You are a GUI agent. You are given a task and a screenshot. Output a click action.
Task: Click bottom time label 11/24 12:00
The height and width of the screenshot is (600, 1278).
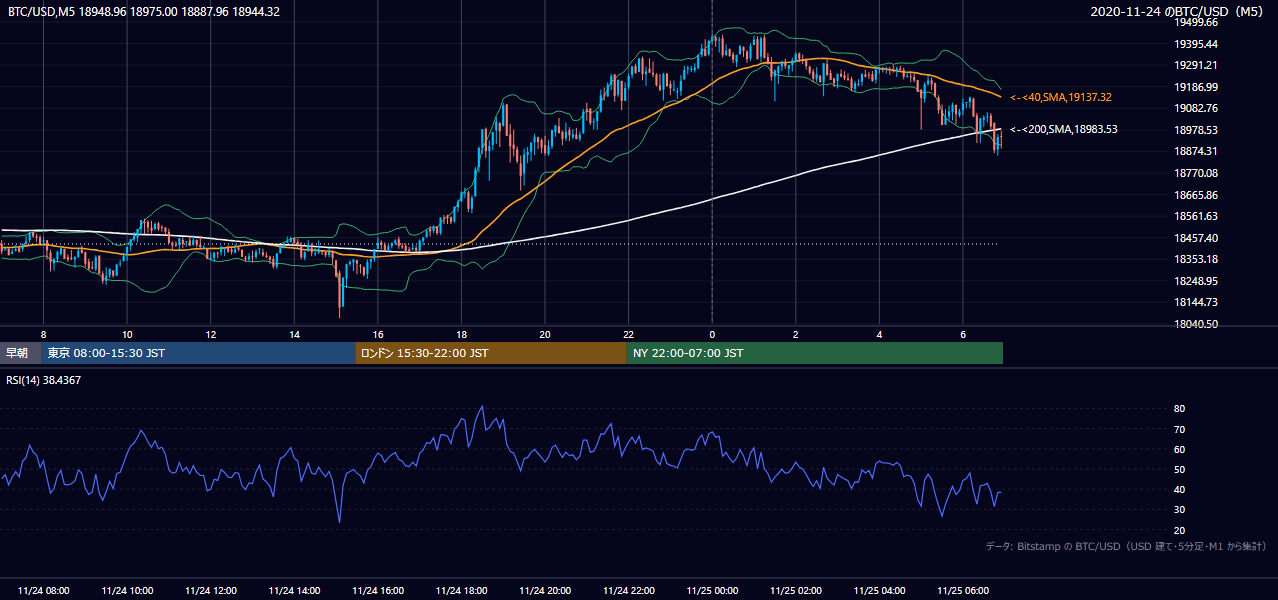click(x=211, y=591)
